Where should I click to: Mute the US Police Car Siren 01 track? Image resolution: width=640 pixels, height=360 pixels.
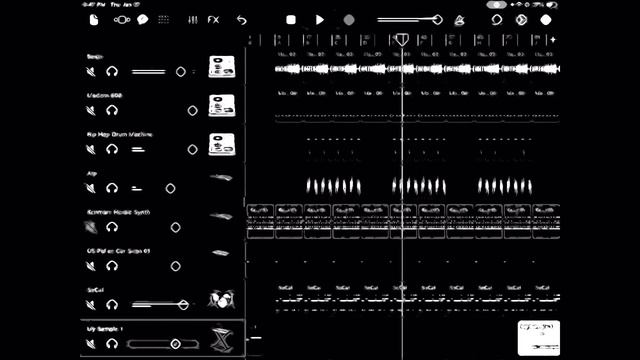(x=91, y=266)
